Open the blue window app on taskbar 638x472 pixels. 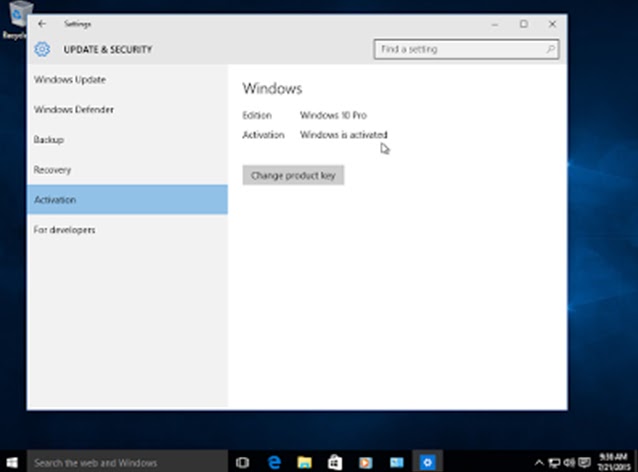click(396, 462)
